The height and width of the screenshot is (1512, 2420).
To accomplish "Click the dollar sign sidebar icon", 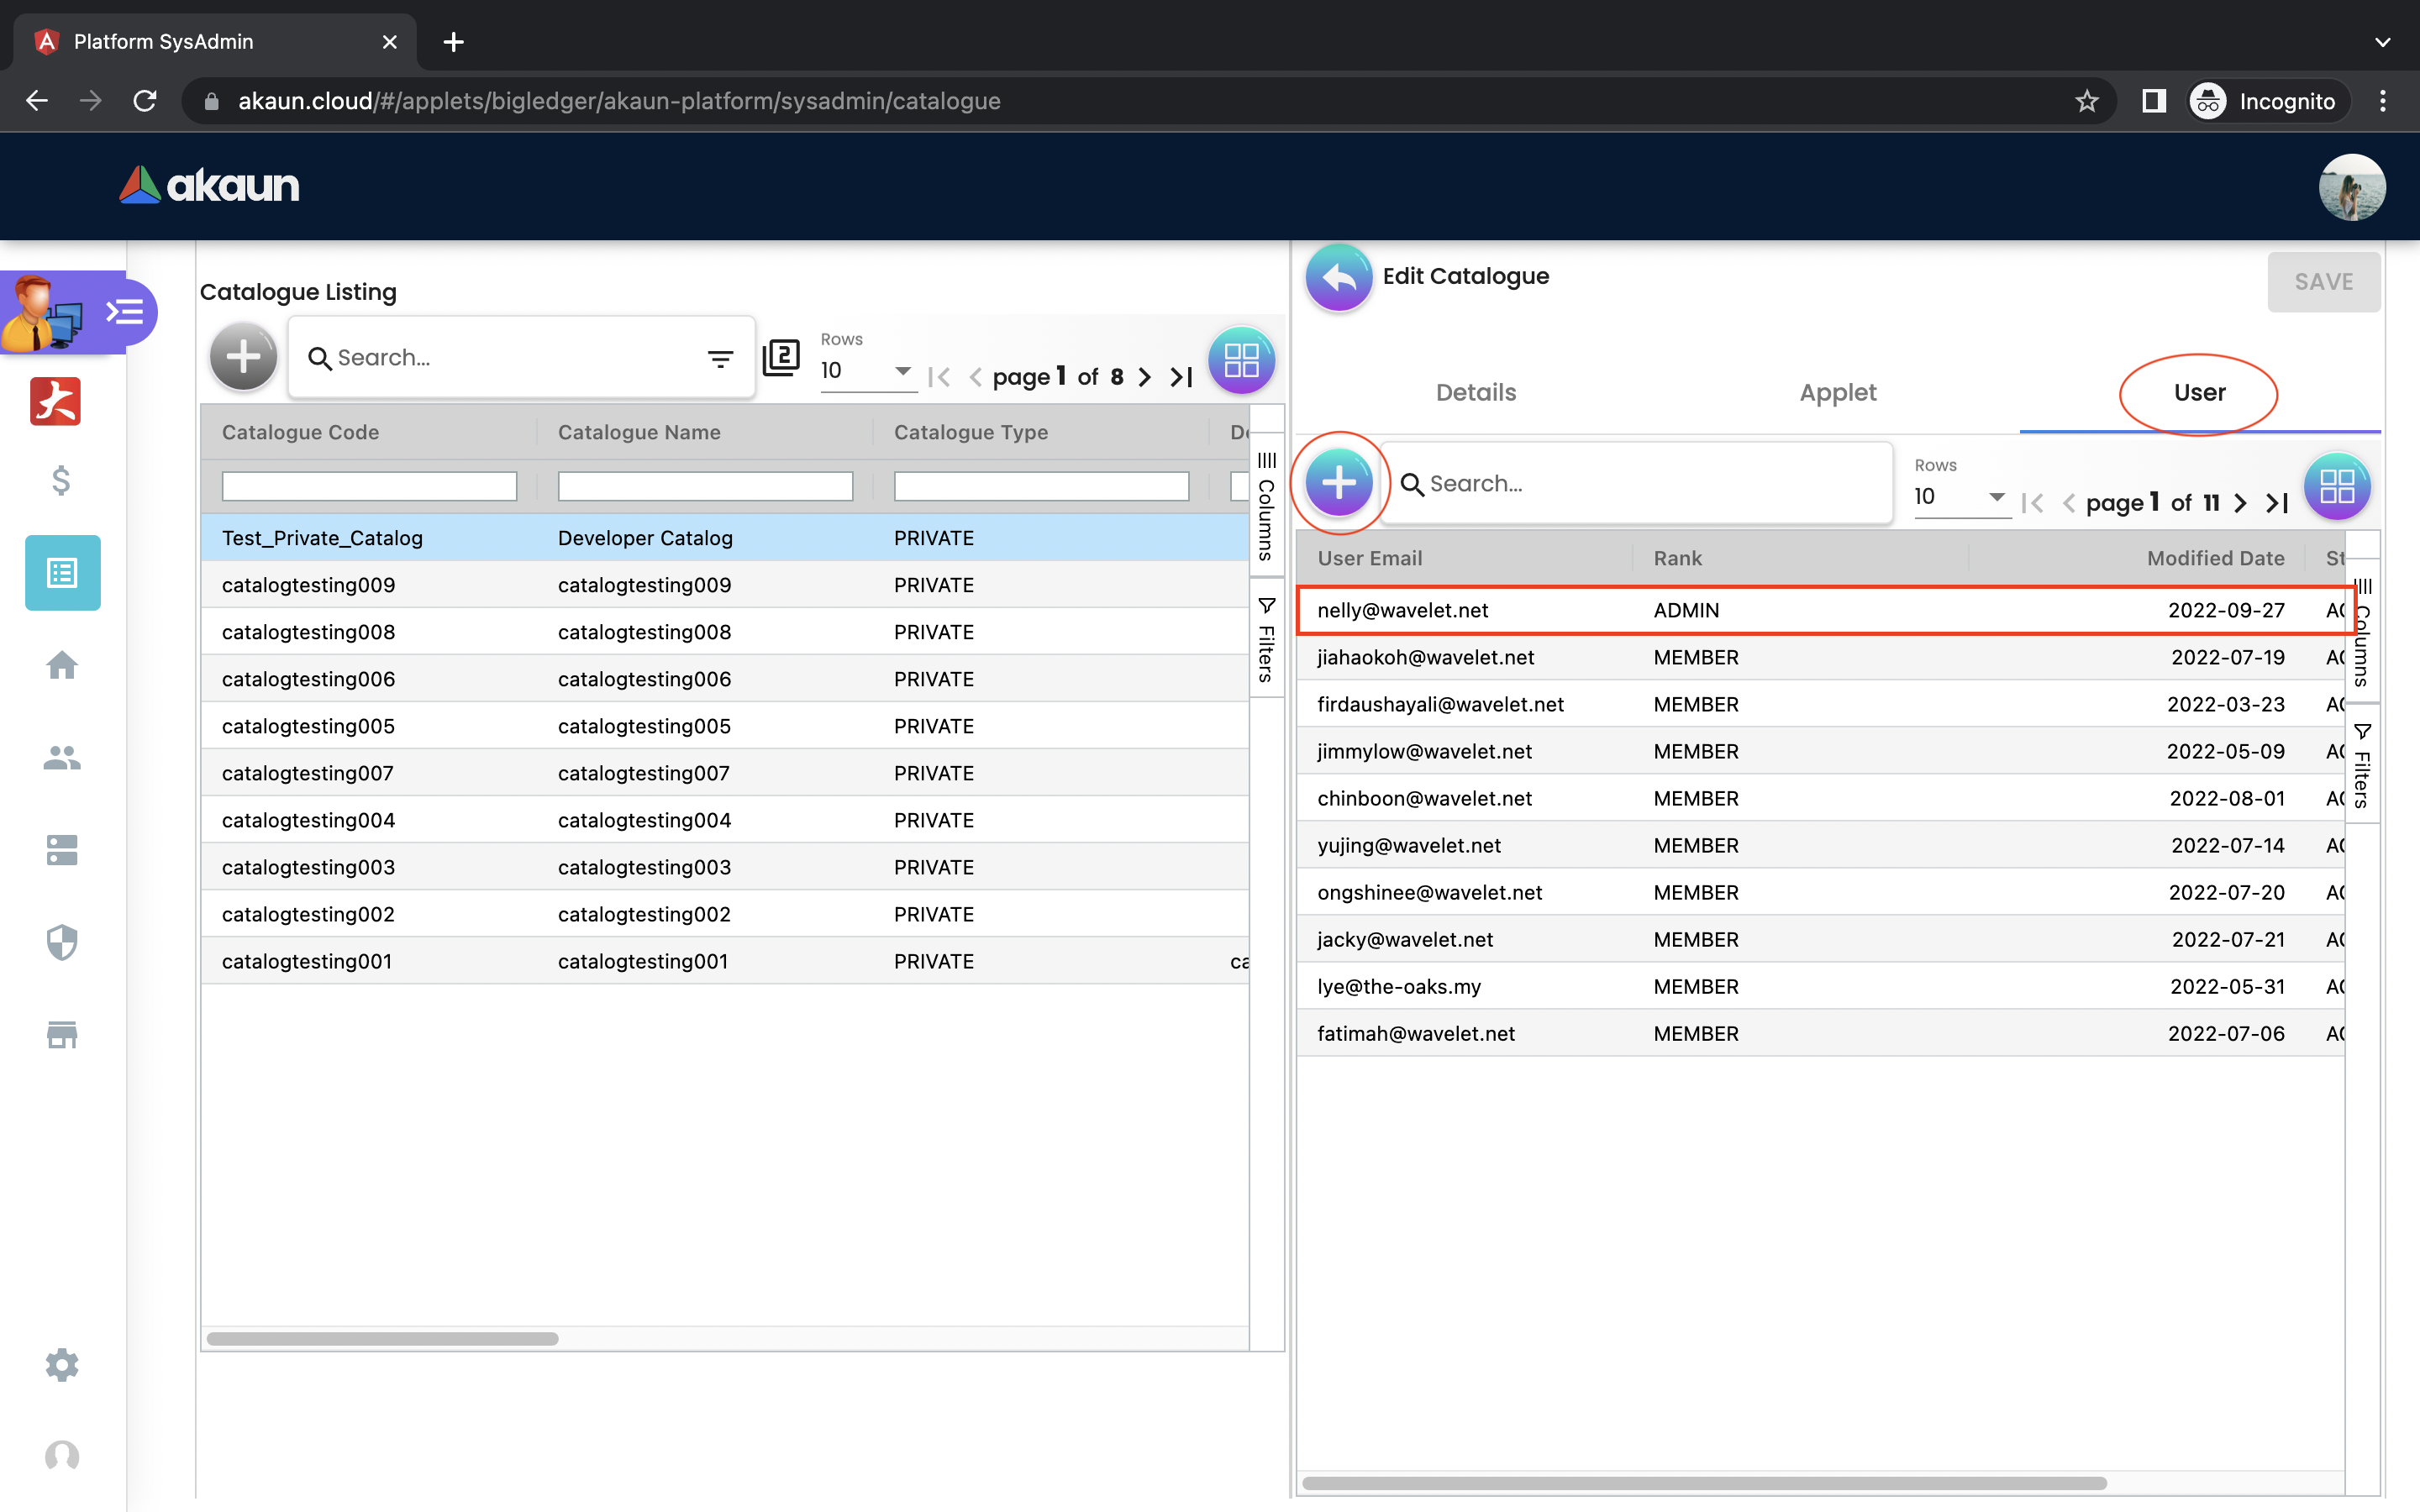I will coord(61,481).
